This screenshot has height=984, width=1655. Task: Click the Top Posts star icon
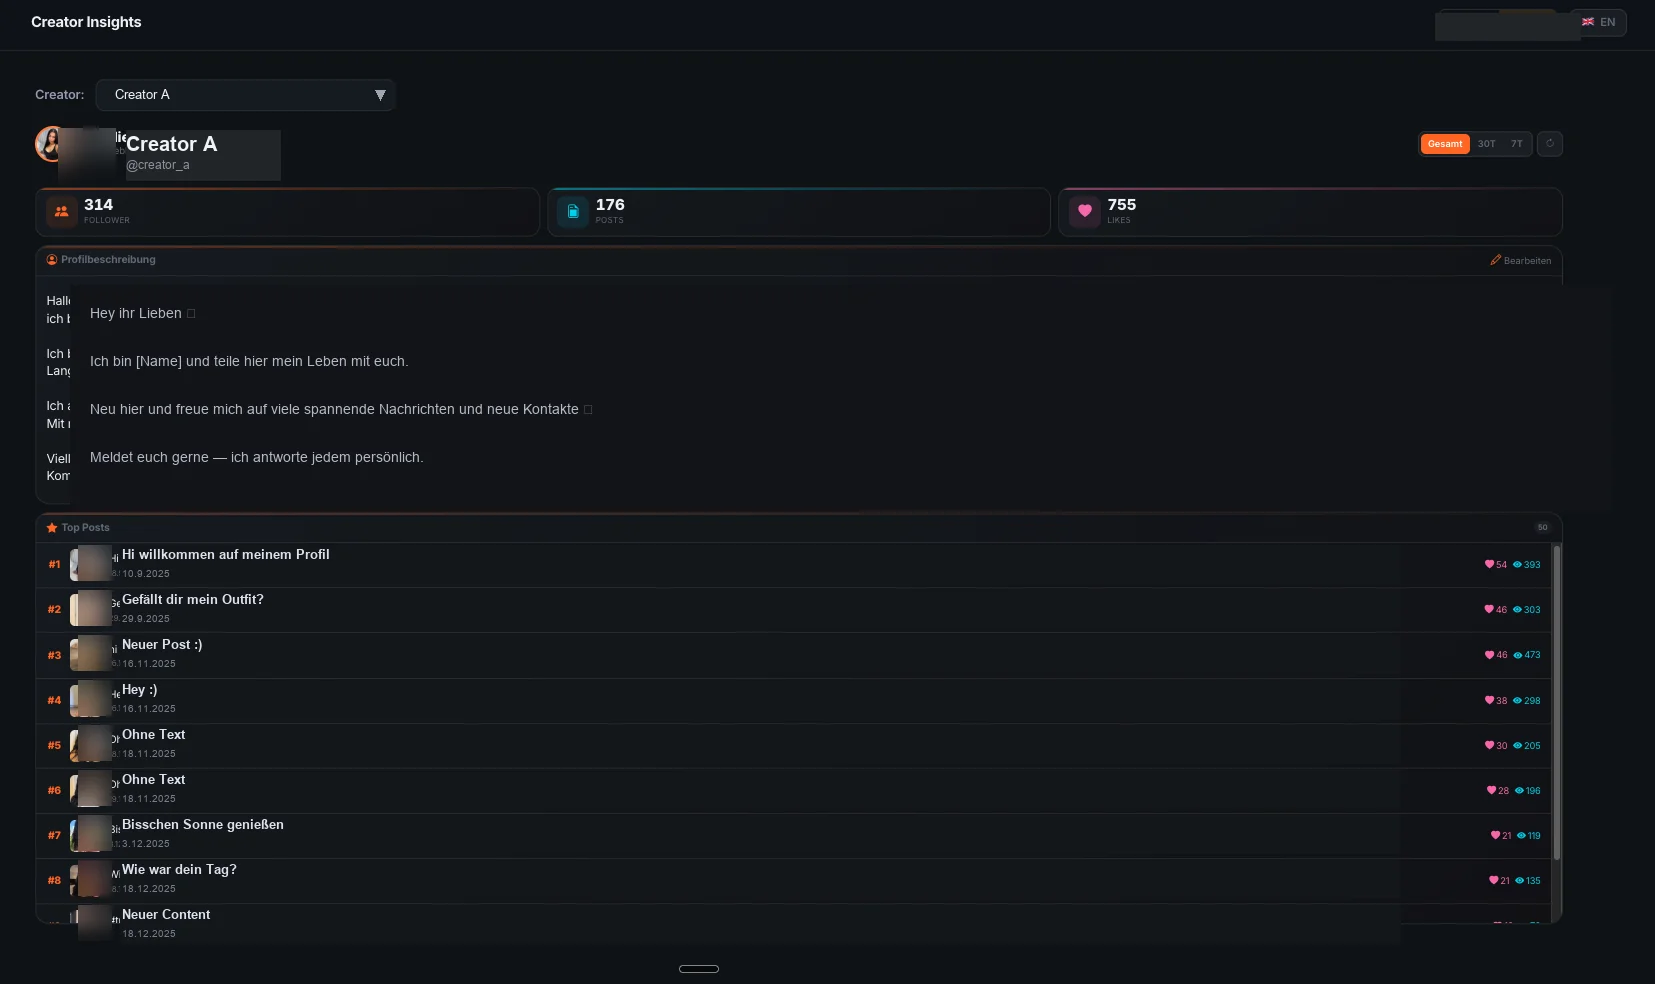click(x=51, y=527)
